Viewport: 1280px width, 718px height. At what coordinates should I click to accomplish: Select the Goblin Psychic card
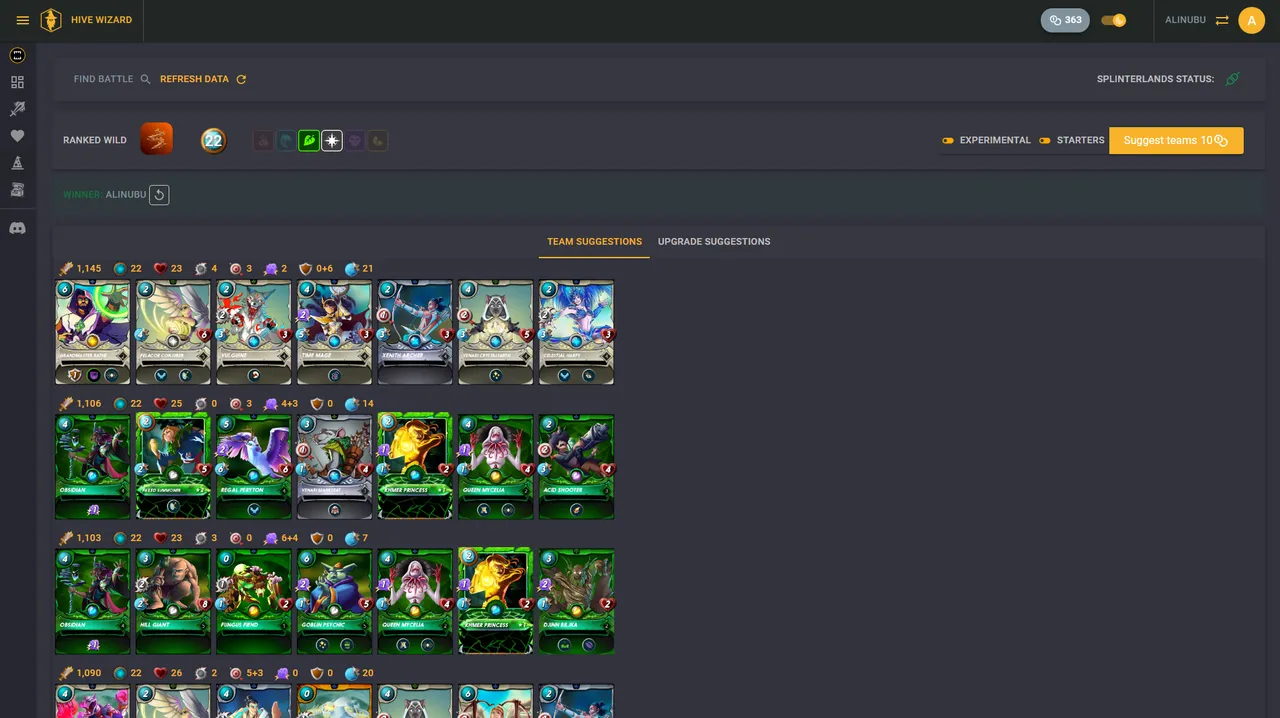tap(334, 601)
